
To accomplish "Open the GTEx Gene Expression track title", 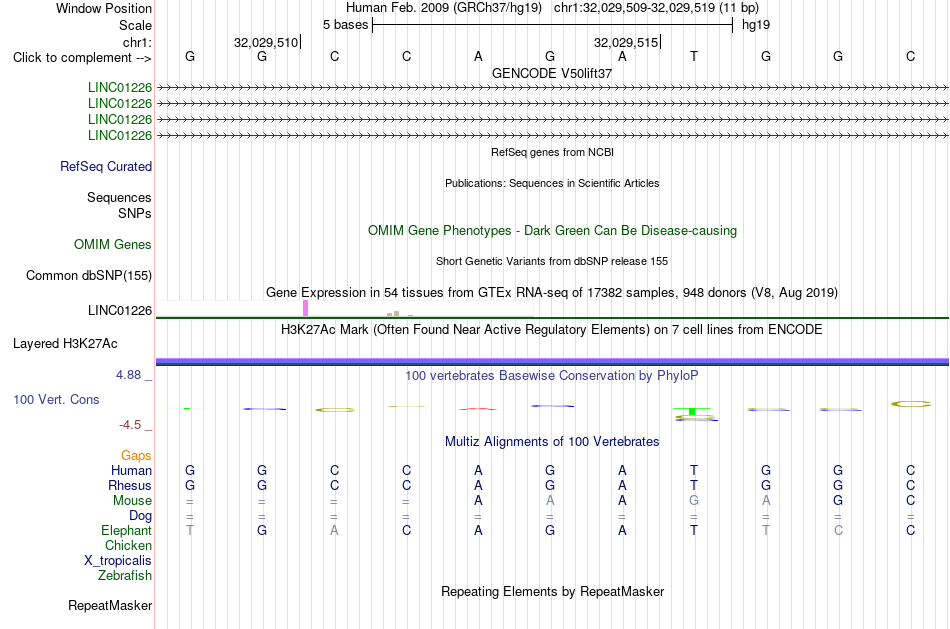I will pyautogui.click(x=552, y=293).
